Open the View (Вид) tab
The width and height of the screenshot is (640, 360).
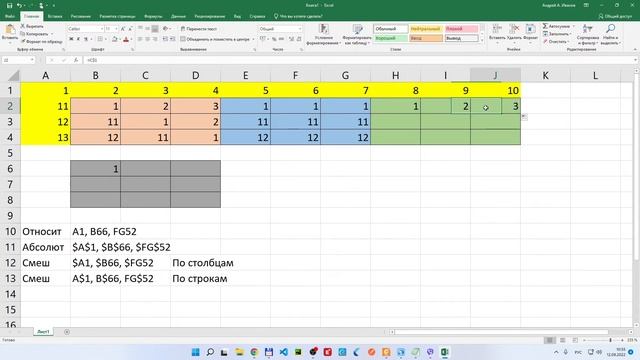[x=237, y=16]
